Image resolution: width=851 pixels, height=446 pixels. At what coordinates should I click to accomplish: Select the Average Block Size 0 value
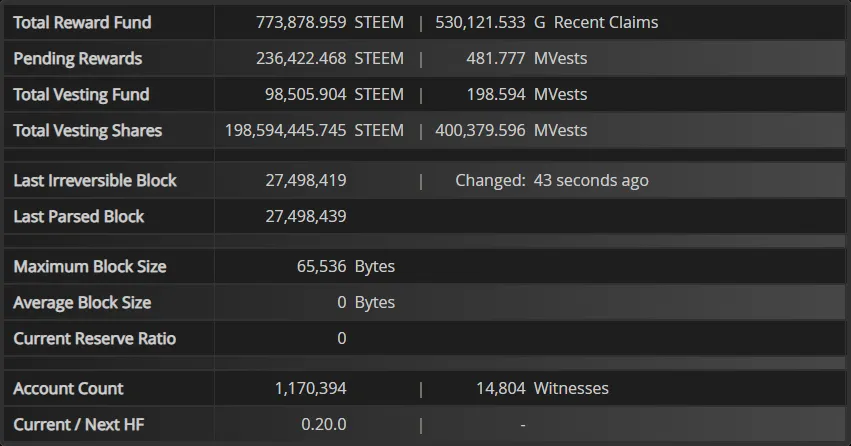pos(341,302)
